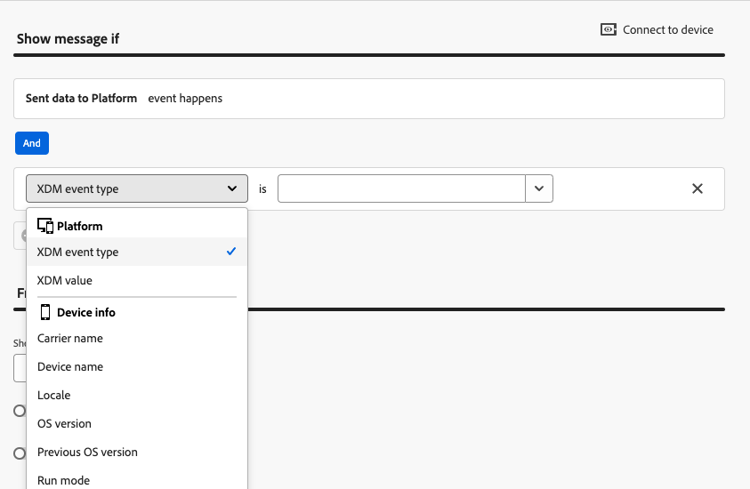Remove the condition with the X icon
This screenshot has height=489, width=750.
point(697,189)
